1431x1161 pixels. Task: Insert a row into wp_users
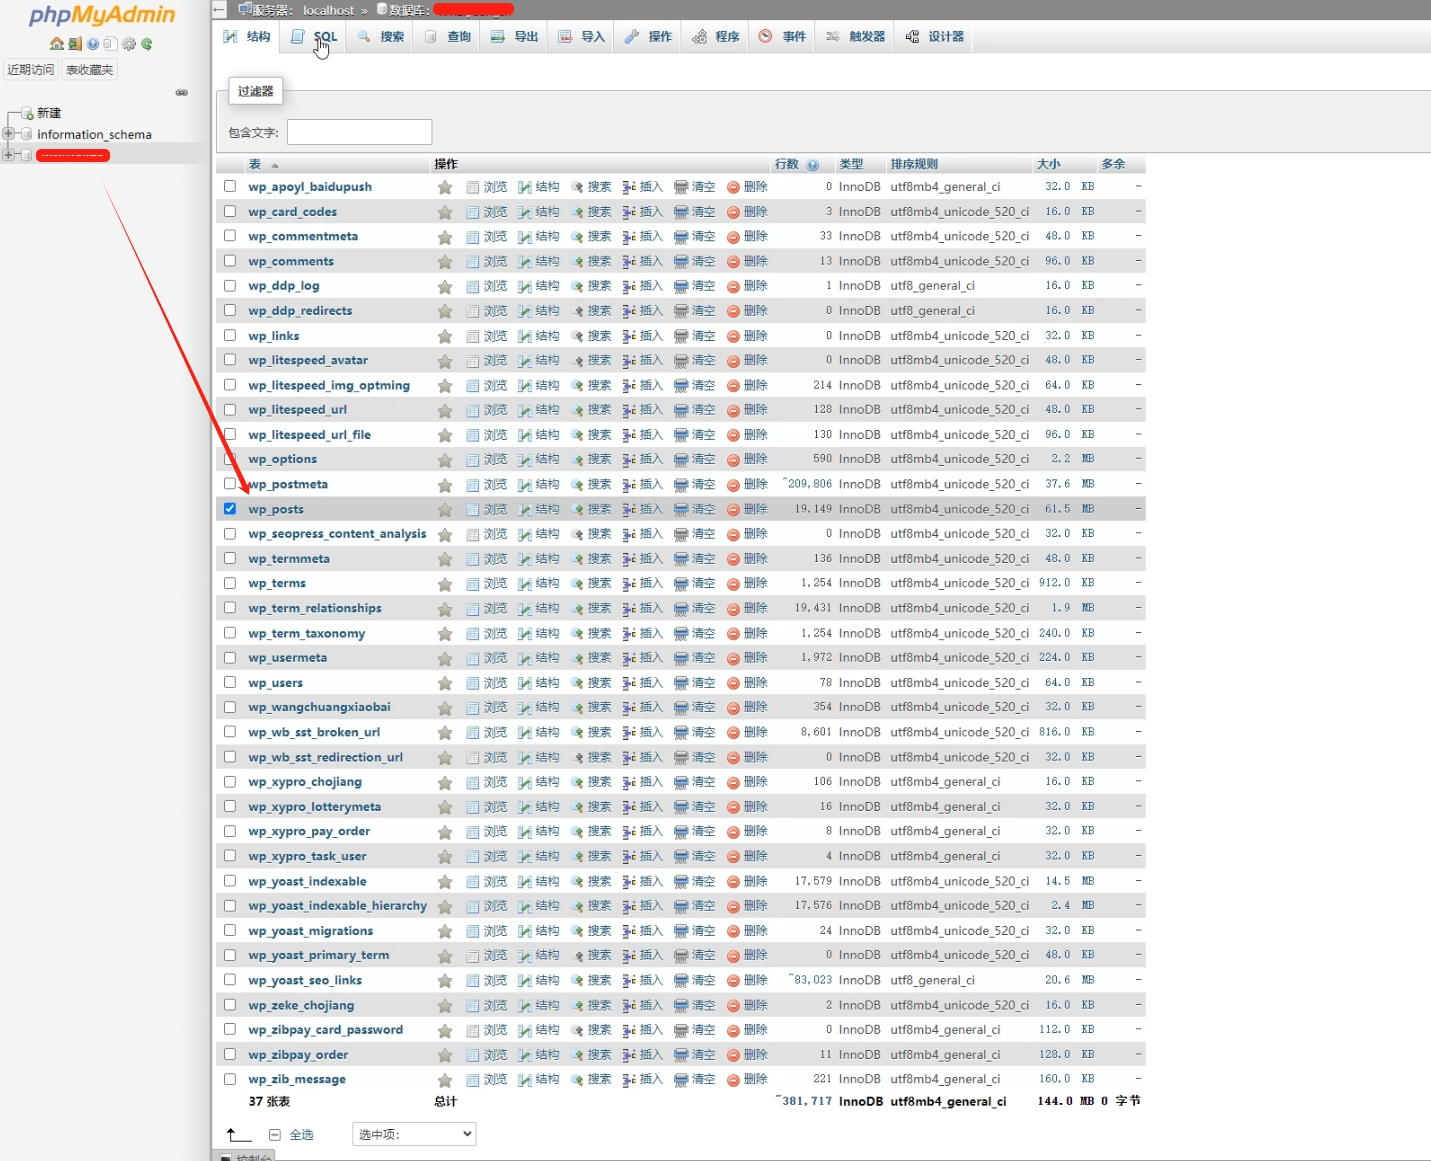(x=643, y=683)
